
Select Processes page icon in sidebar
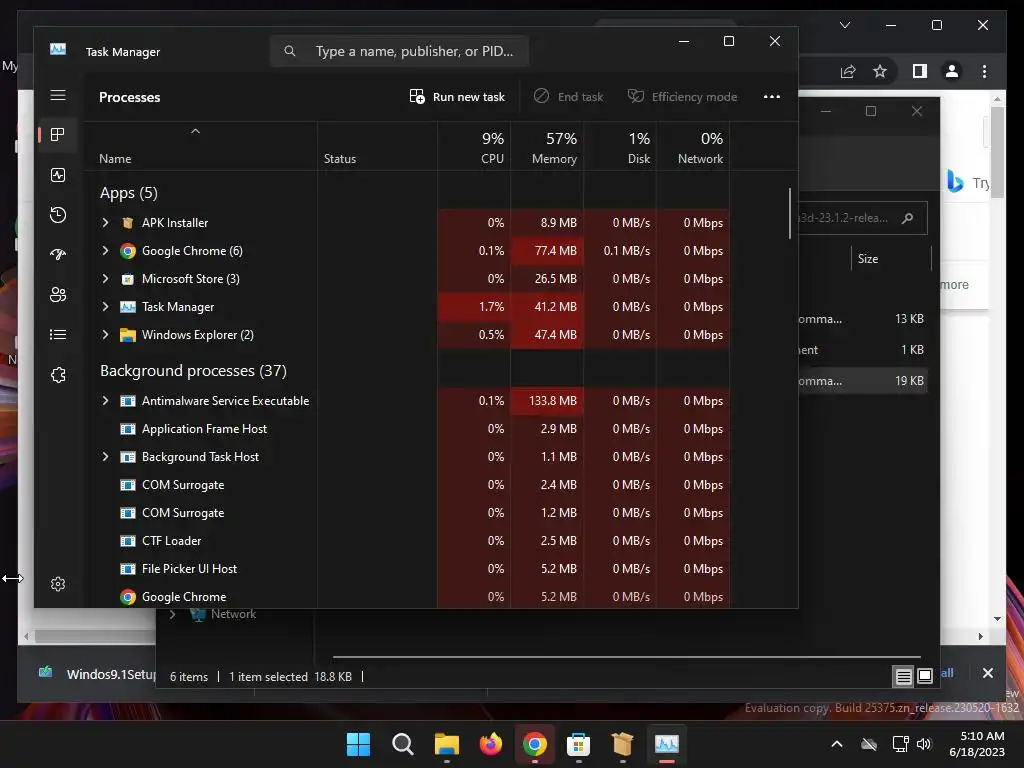click(x=57, y=135)
